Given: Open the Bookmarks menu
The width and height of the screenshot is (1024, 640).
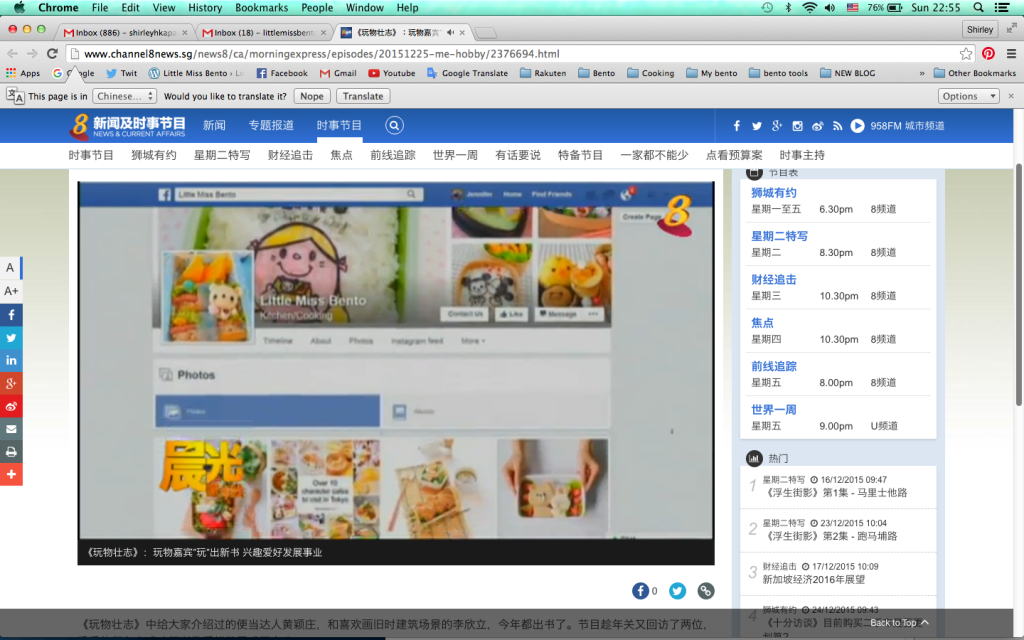Looking at the screenshot, I should pyautogui.click(x=261, y=7).
